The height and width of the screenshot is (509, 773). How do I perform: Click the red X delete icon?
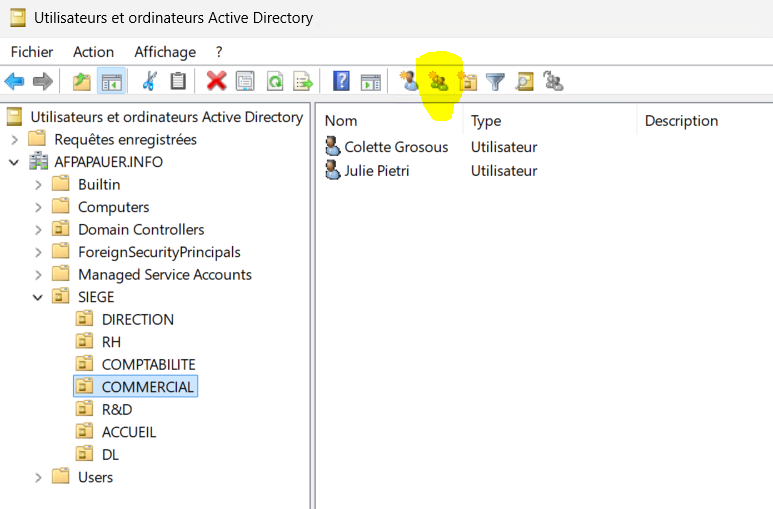point(216,82)
